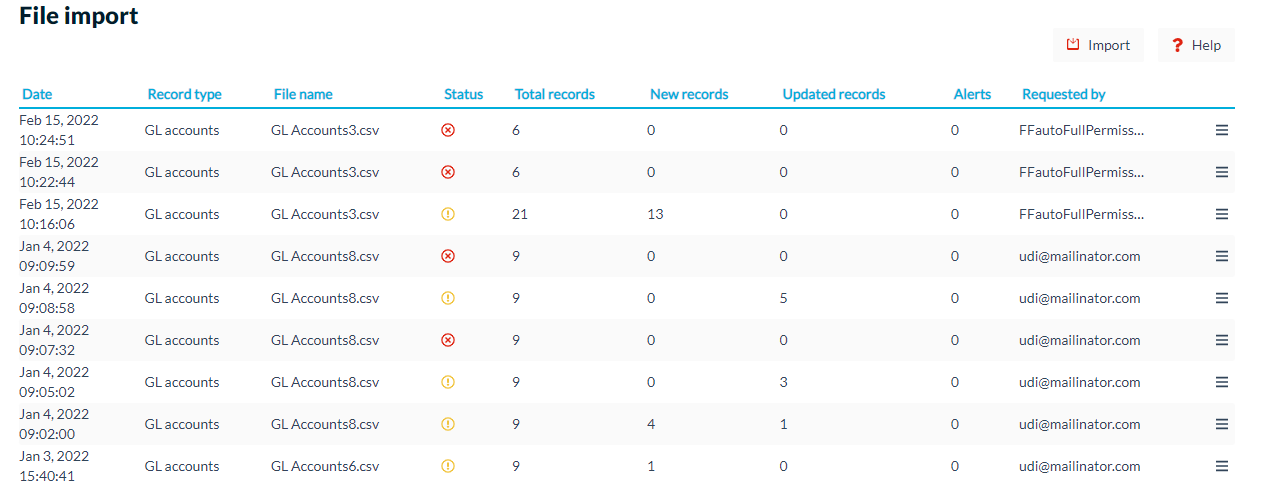
Task: Sort by Record type column header
Action: coord(184,94)
